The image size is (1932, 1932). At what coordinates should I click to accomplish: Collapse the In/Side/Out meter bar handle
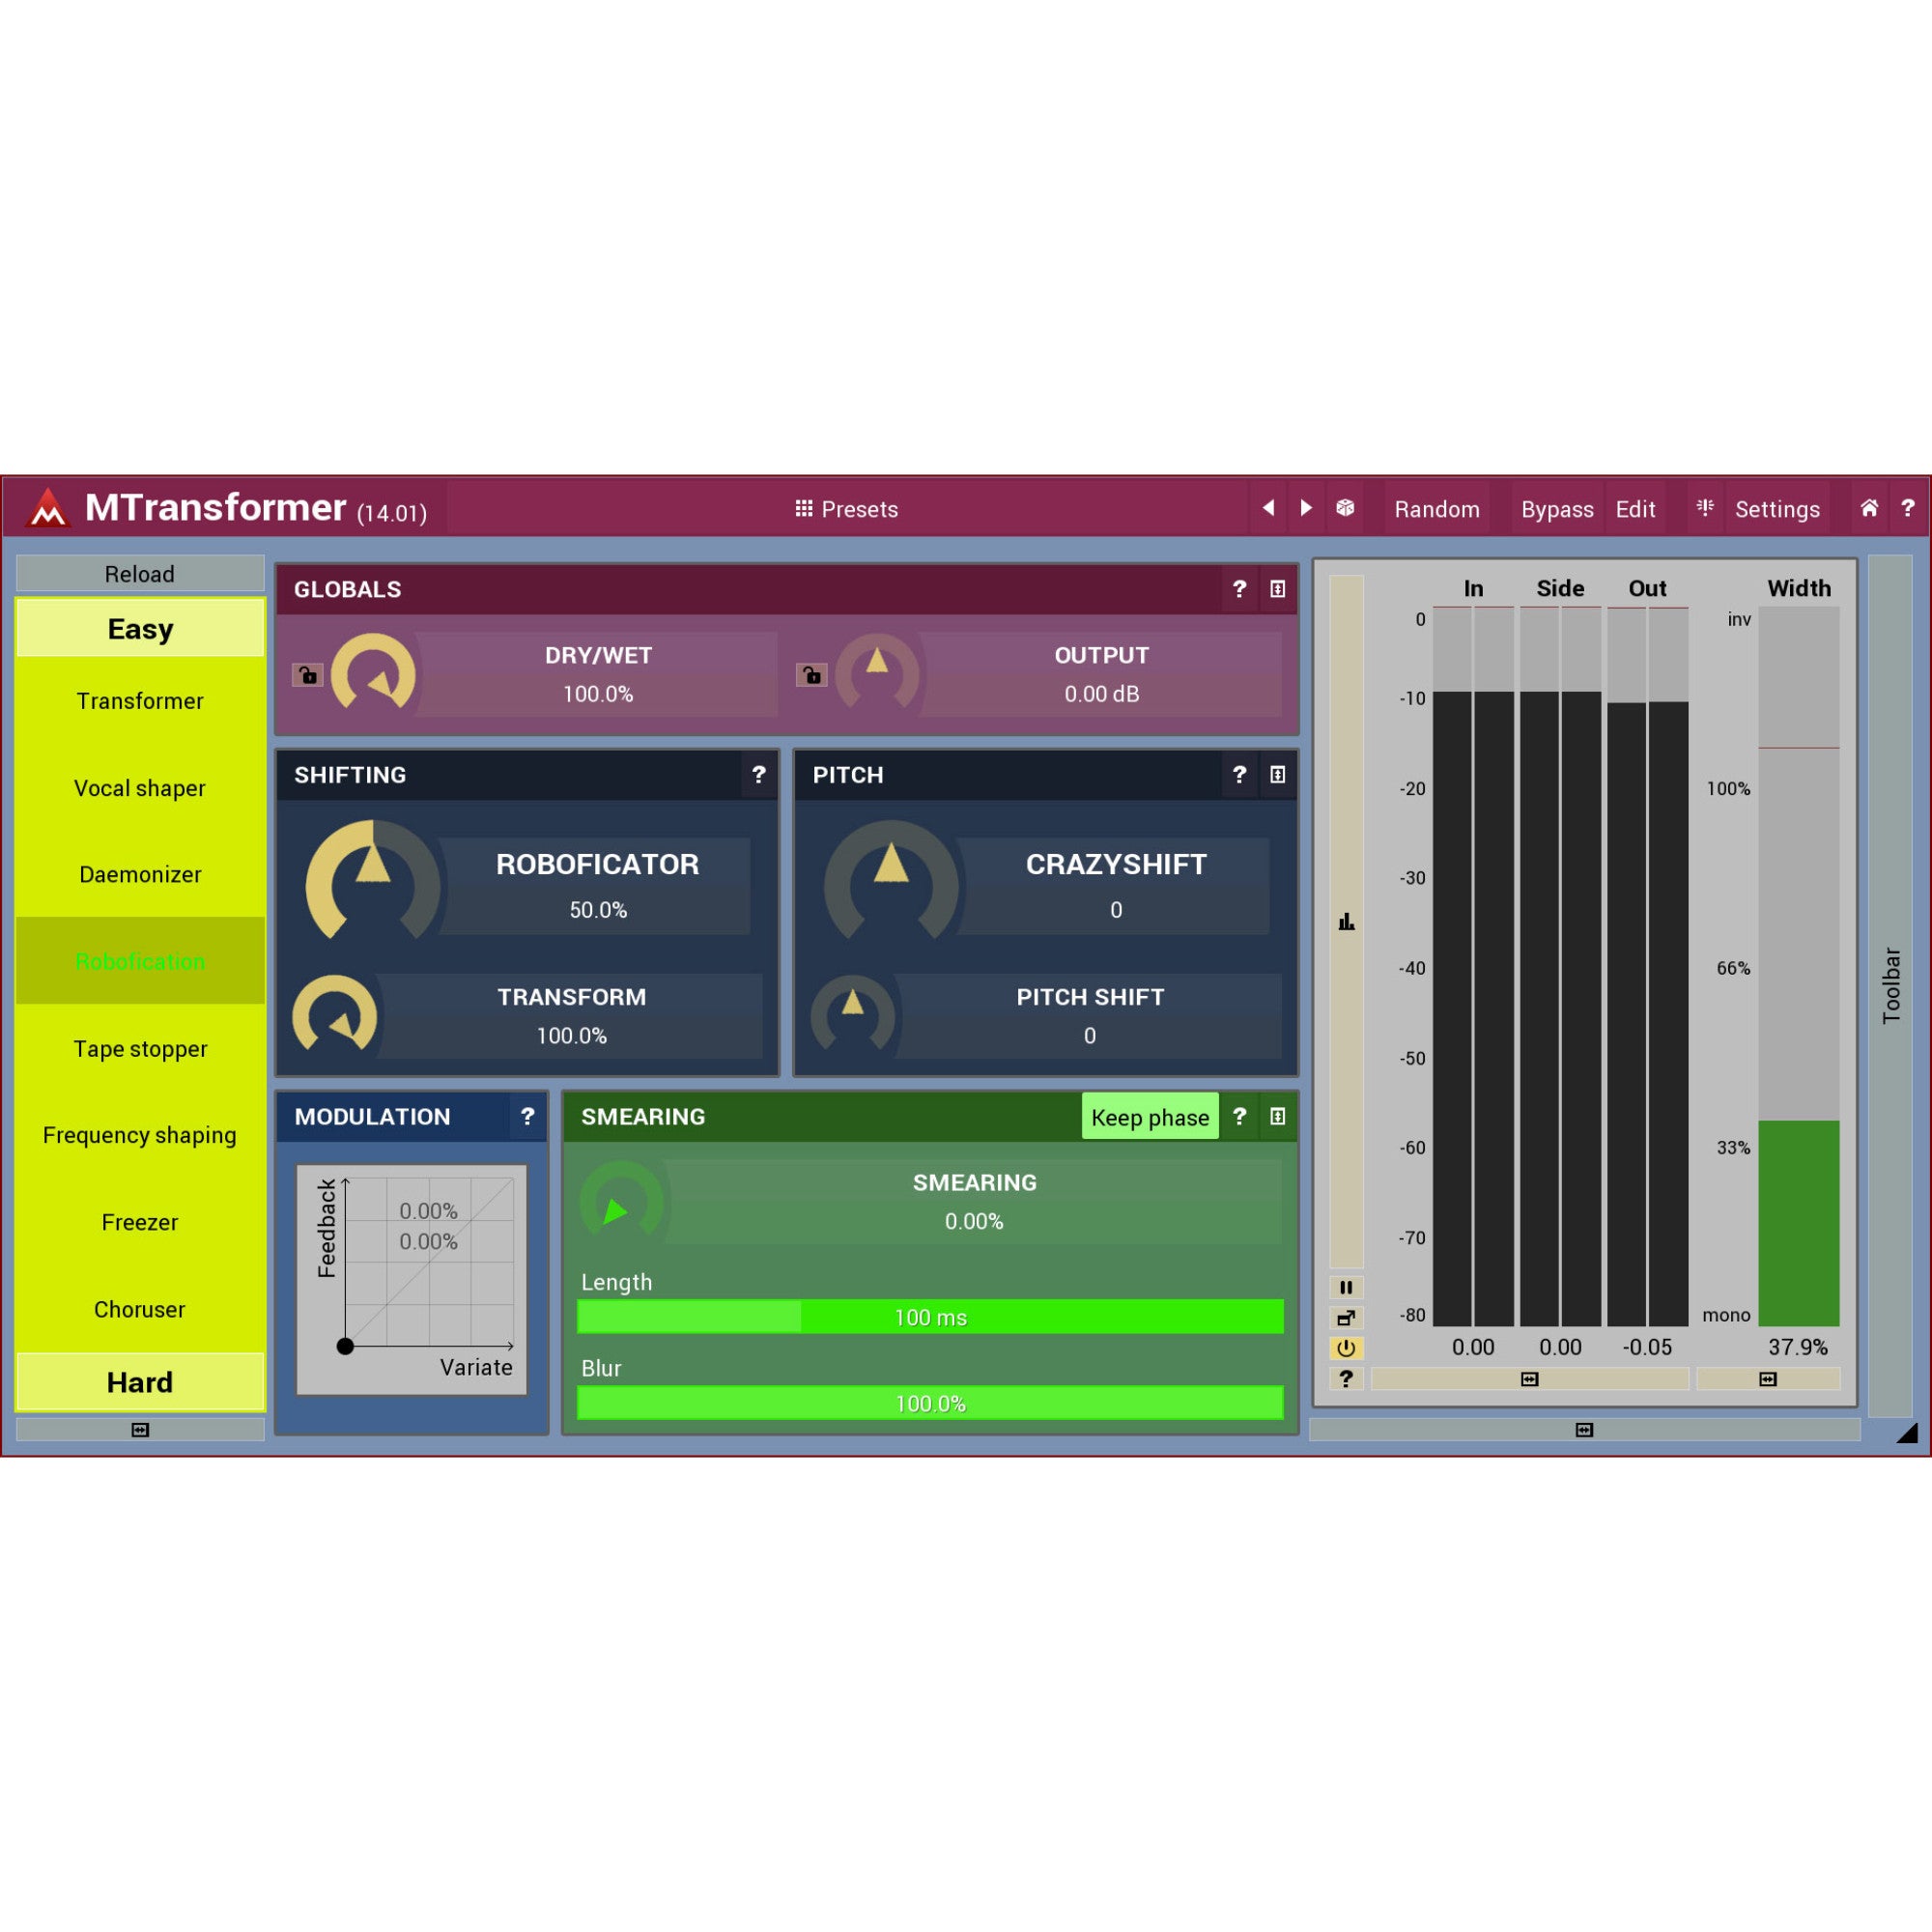click(x=1529, y=1379)
